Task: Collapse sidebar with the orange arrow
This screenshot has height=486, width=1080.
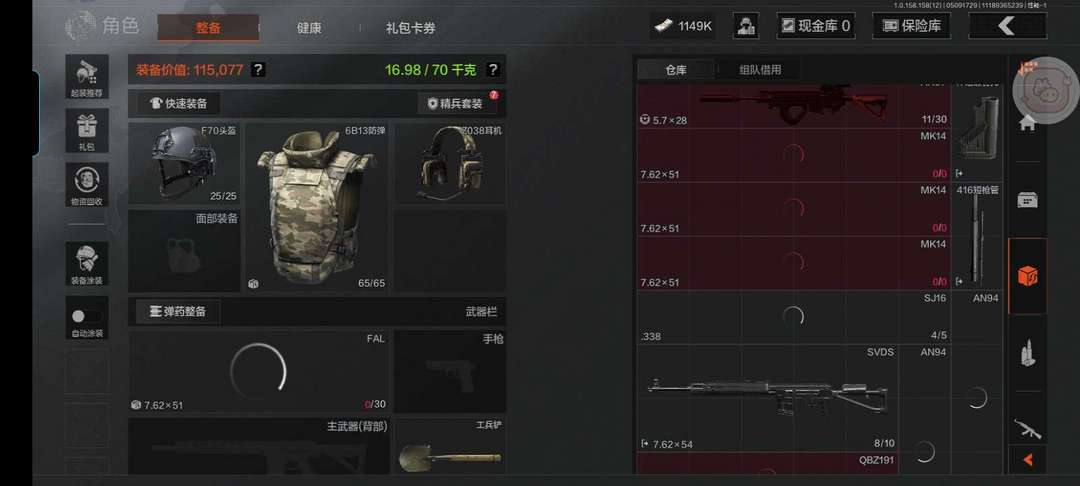Action: pos(1028,459)
